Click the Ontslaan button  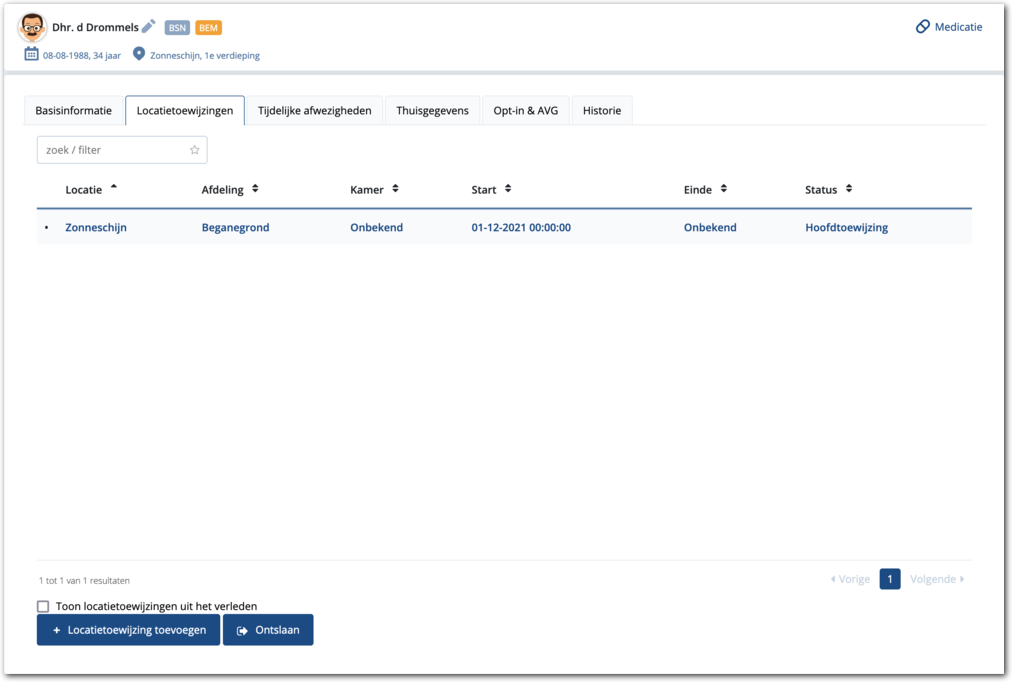tap(268, 630)
